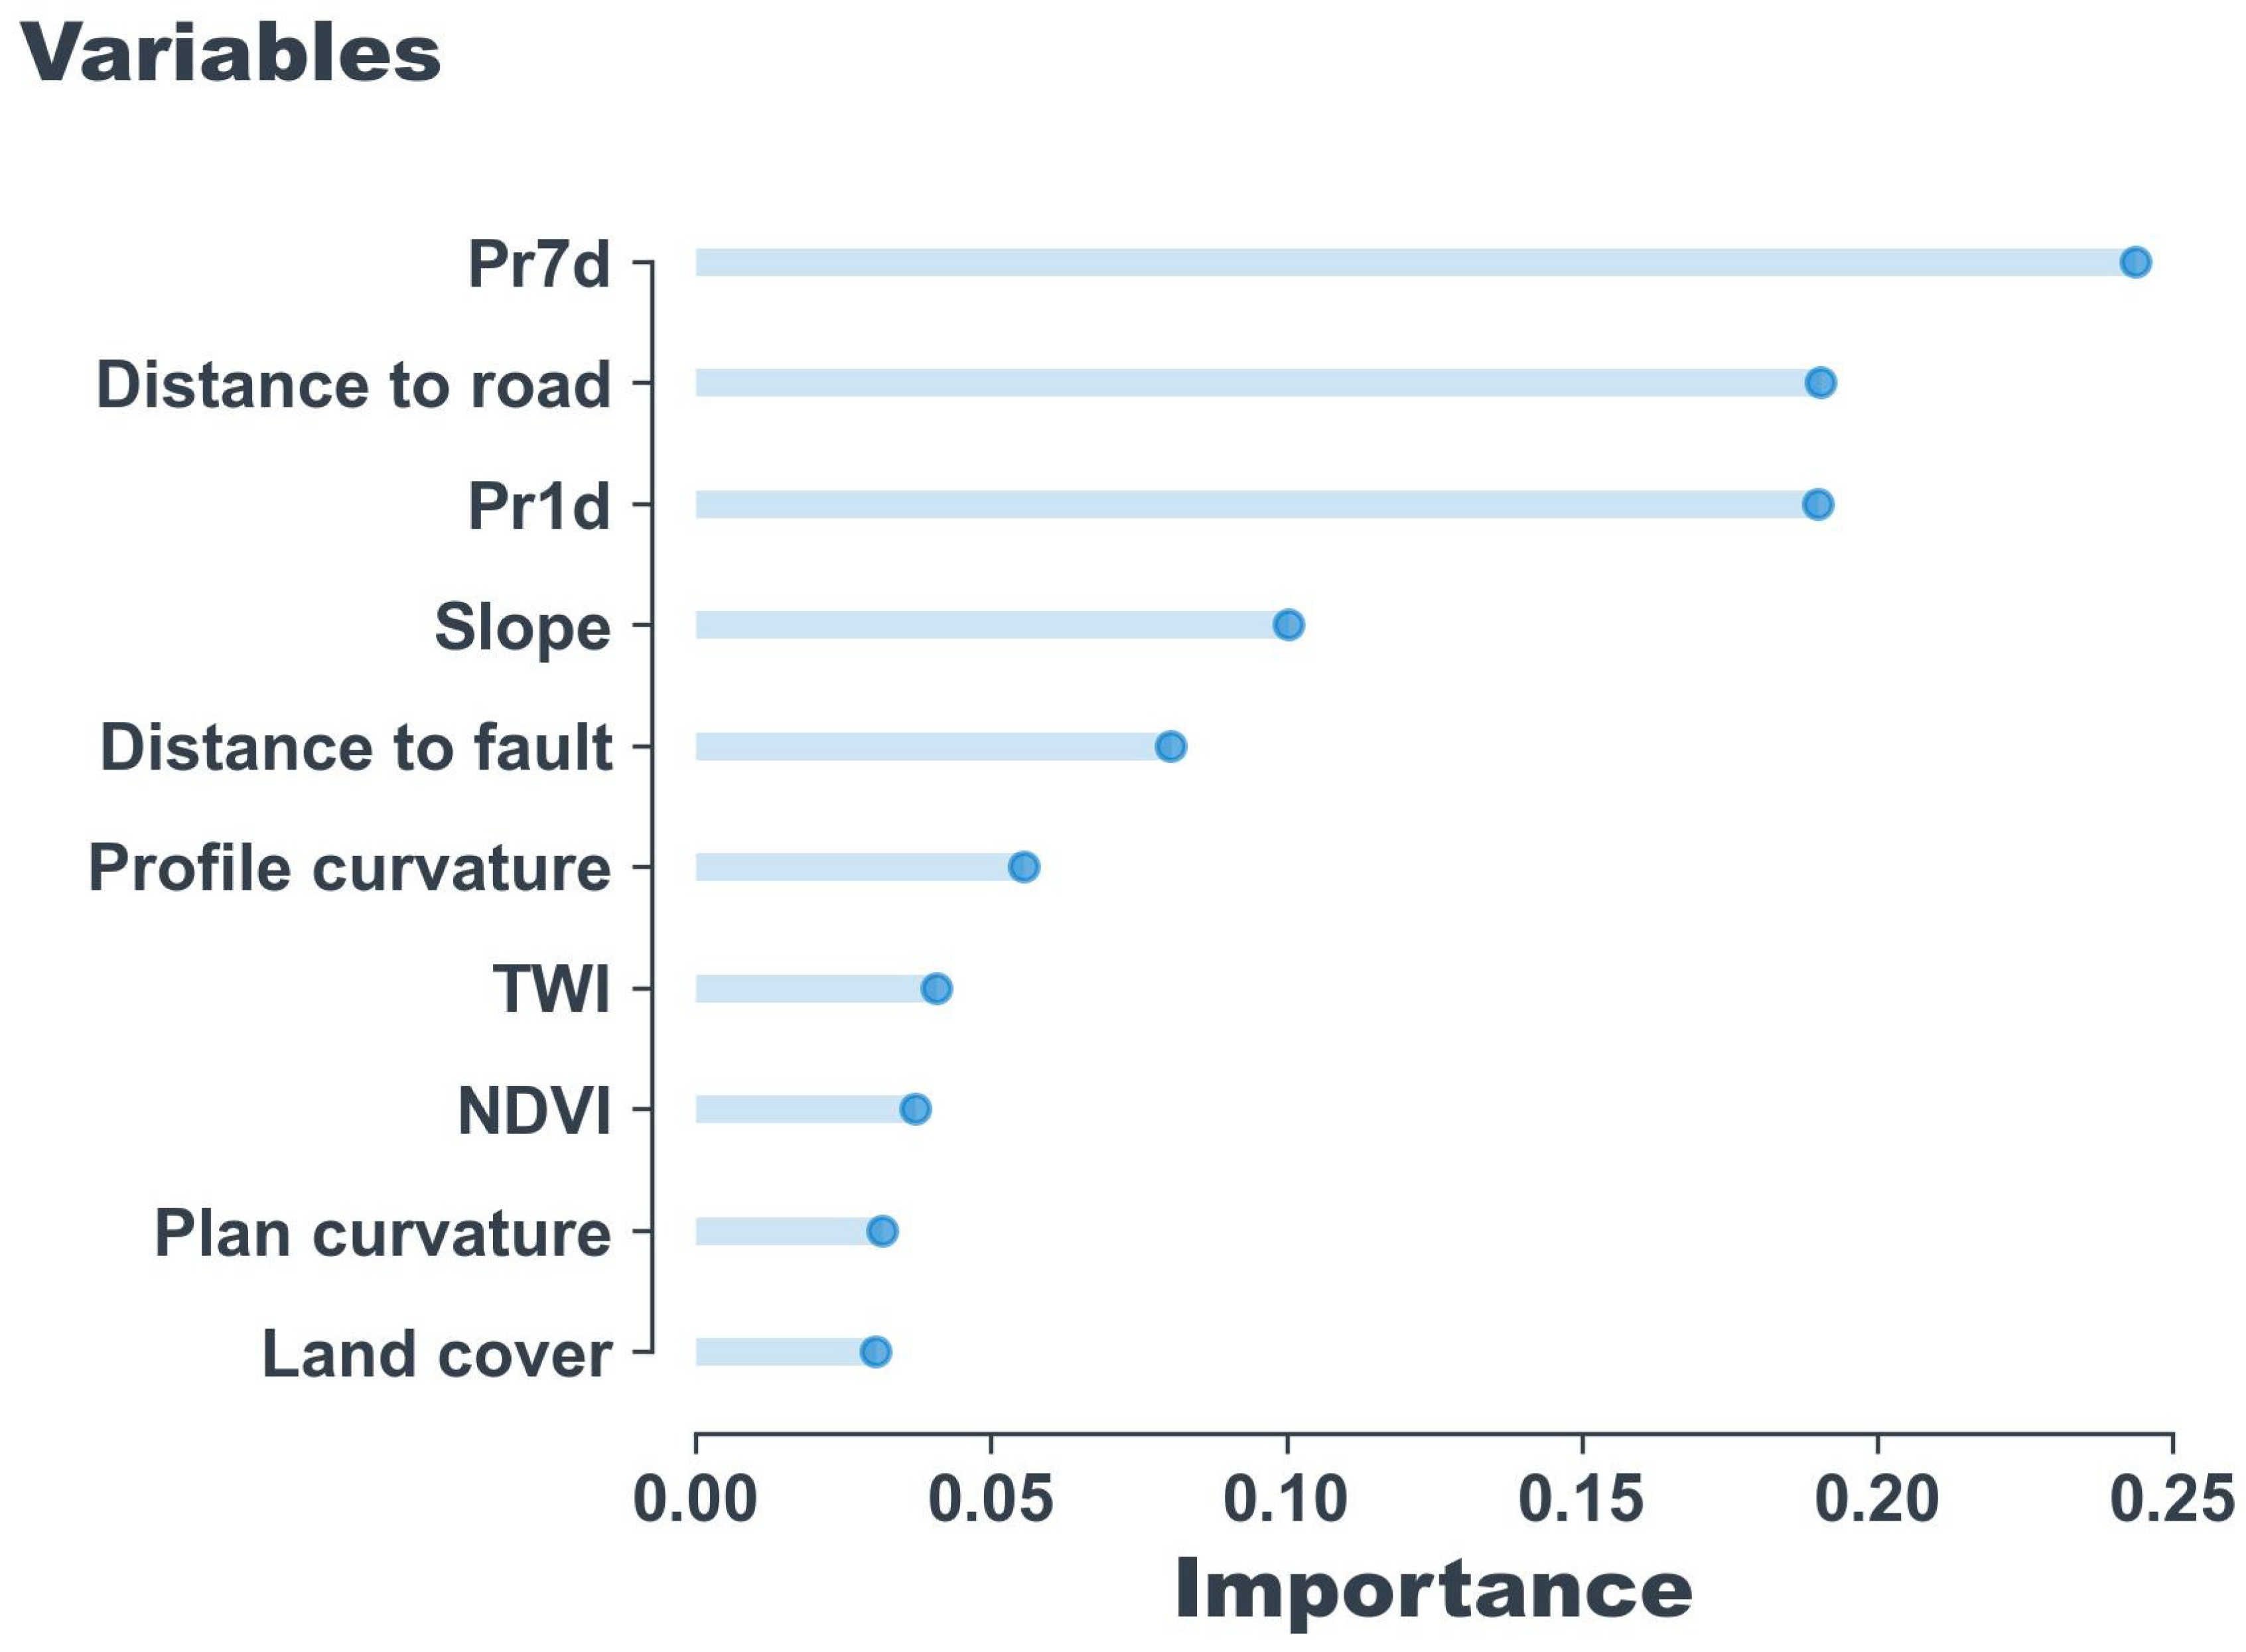Click the TWI data point marker
2246x1652 pixels.
click(936, 989)
